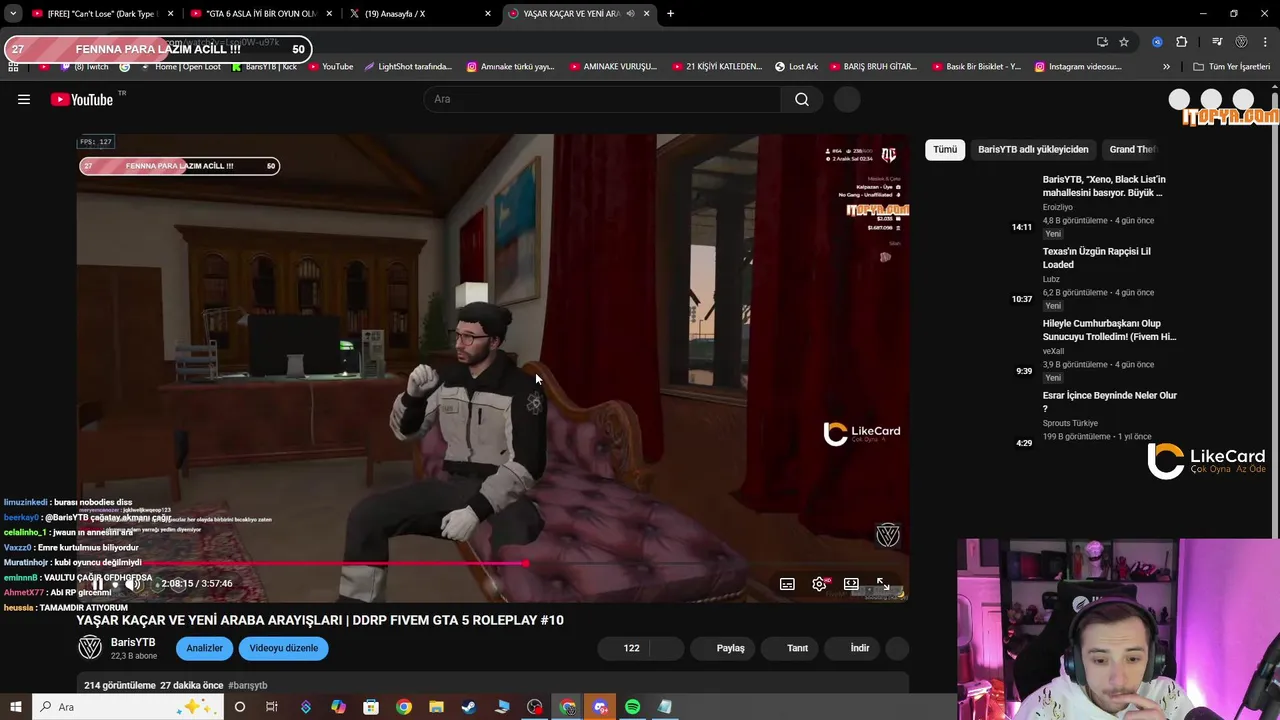
Task: Mute the YAŞAR KAÇAR tab via speaker icon
Action: coord(630,14)
